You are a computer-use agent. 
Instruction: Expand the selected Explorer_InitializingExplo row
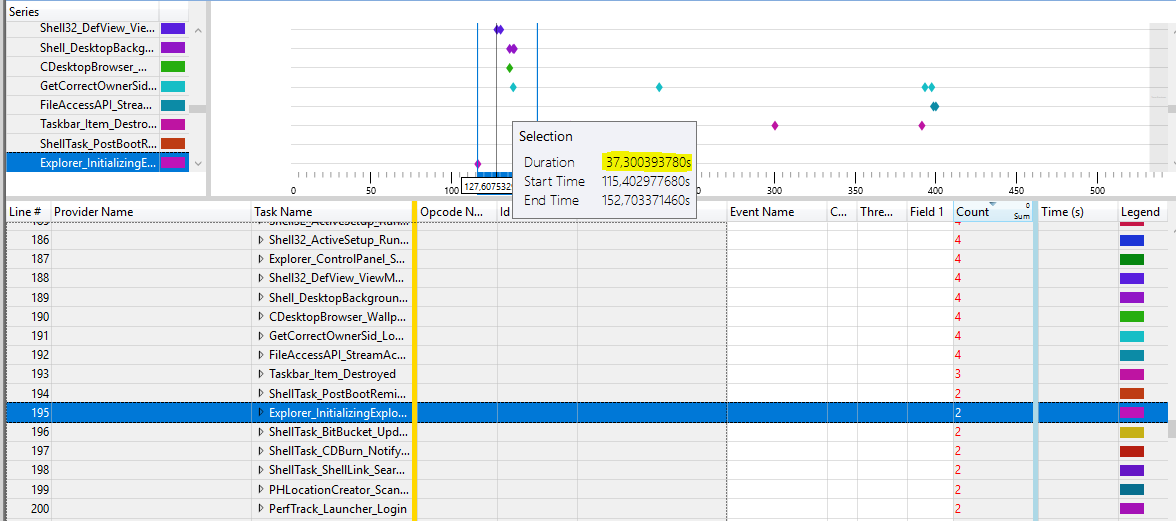pos(261,412)
